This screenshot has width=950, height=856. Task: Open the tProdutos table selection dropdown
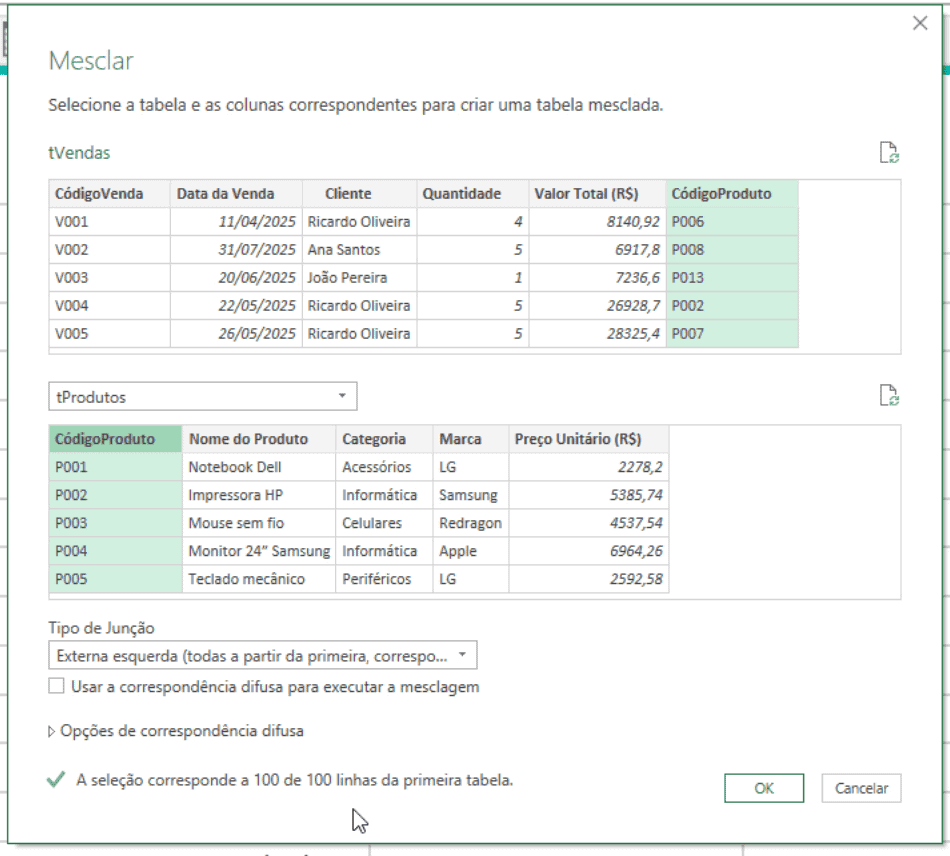click(202, 397)
